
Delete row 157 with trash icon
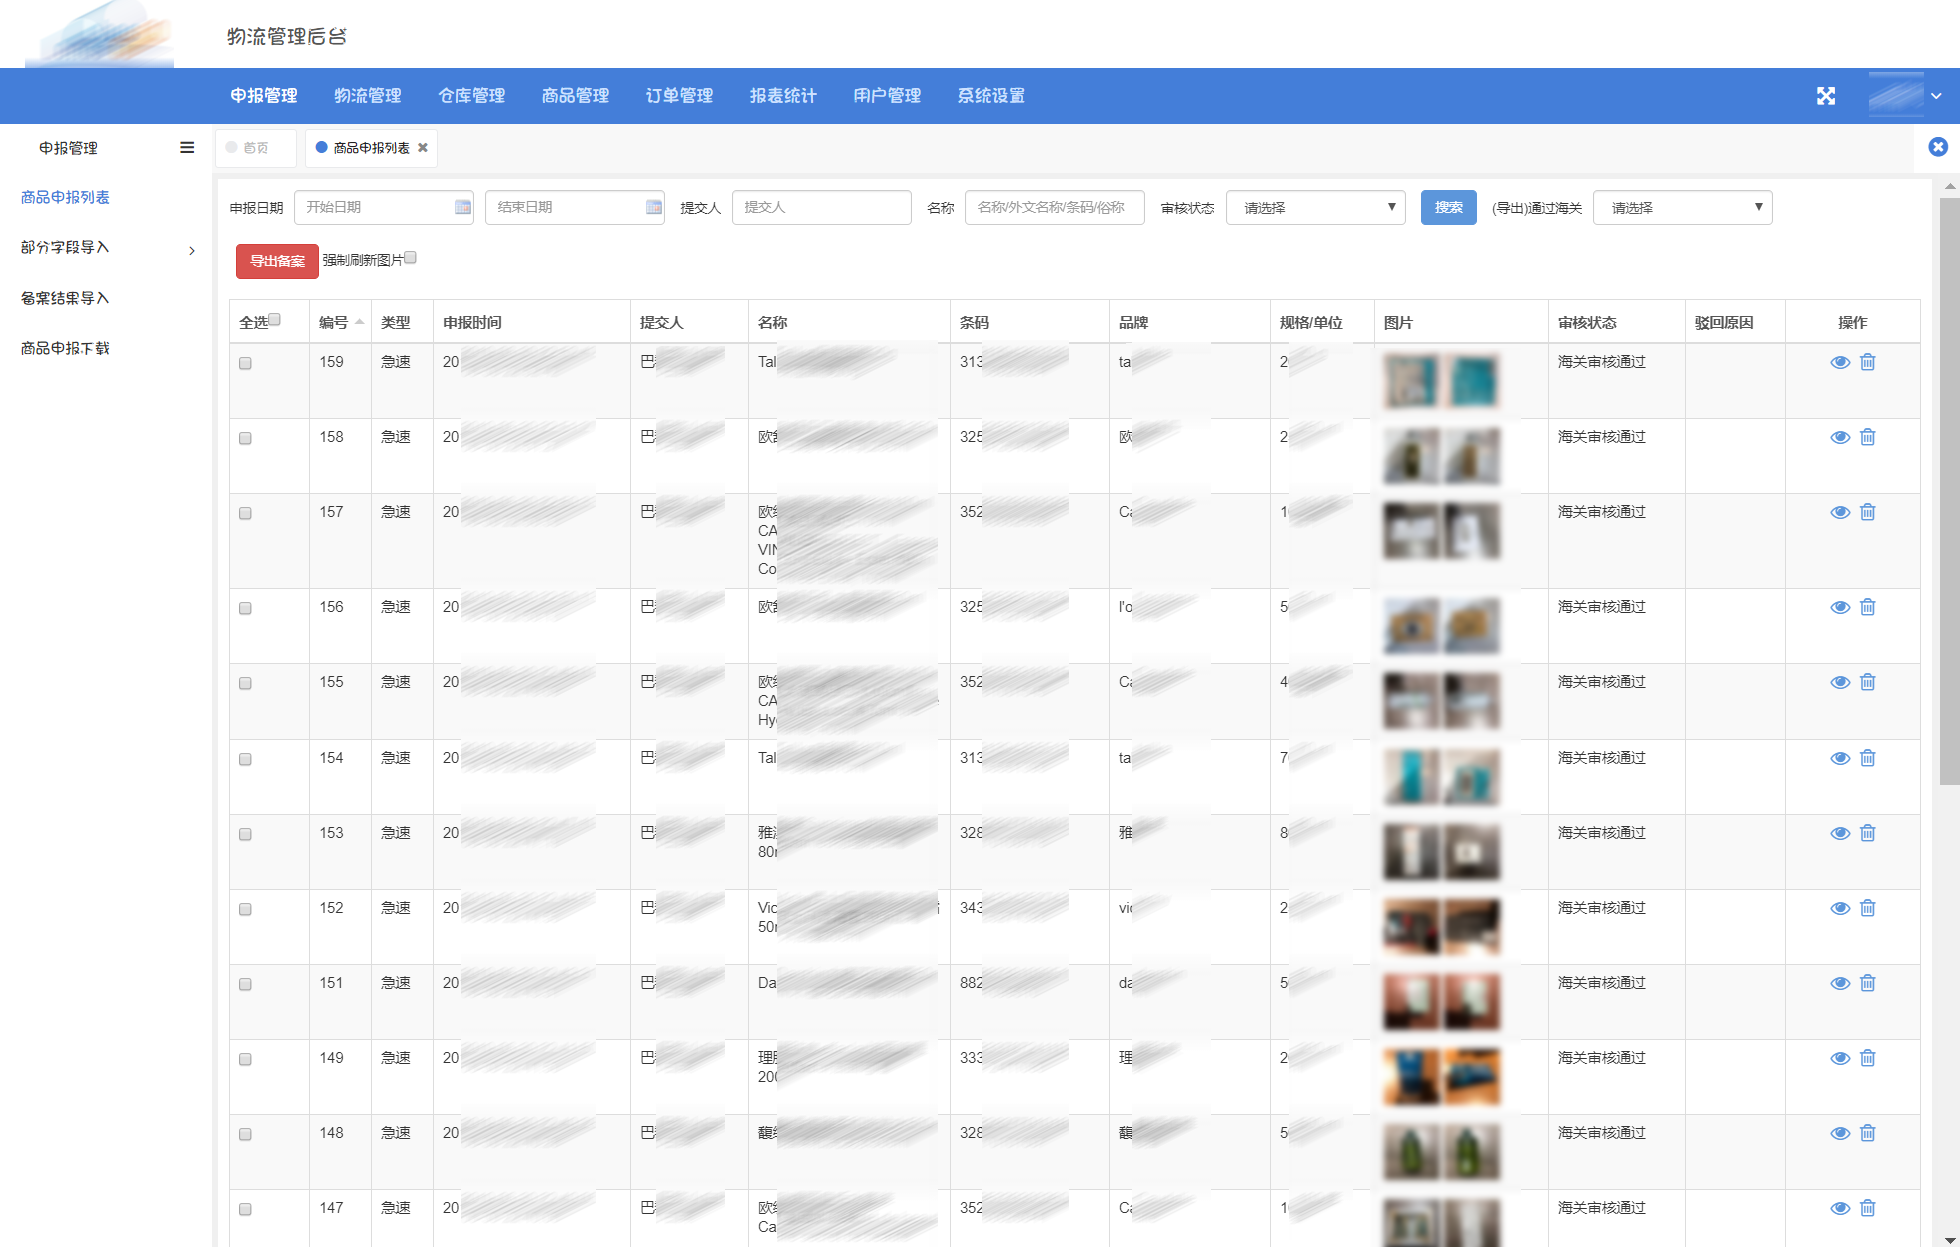1867,512
